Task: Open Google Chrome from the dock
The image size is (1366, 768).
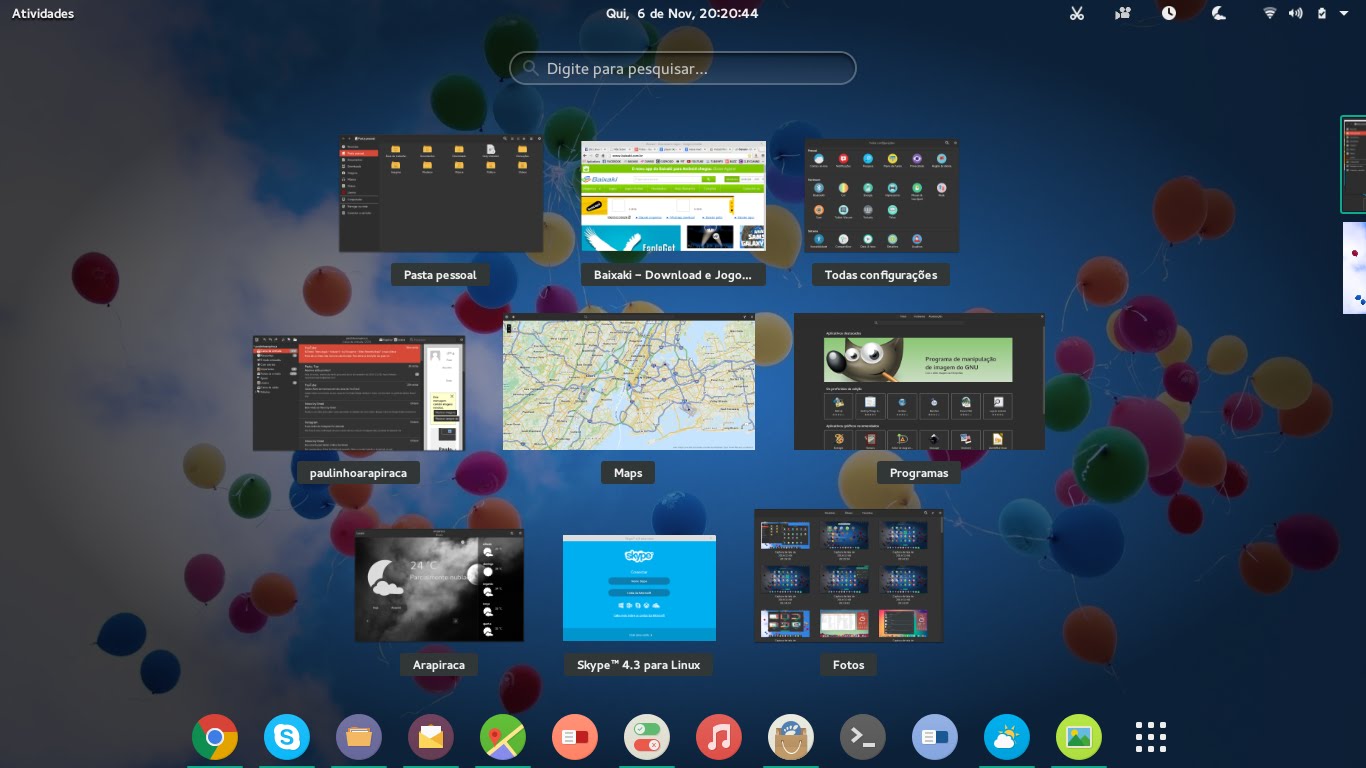Action: pyautogui.click(x=215, y=737)
